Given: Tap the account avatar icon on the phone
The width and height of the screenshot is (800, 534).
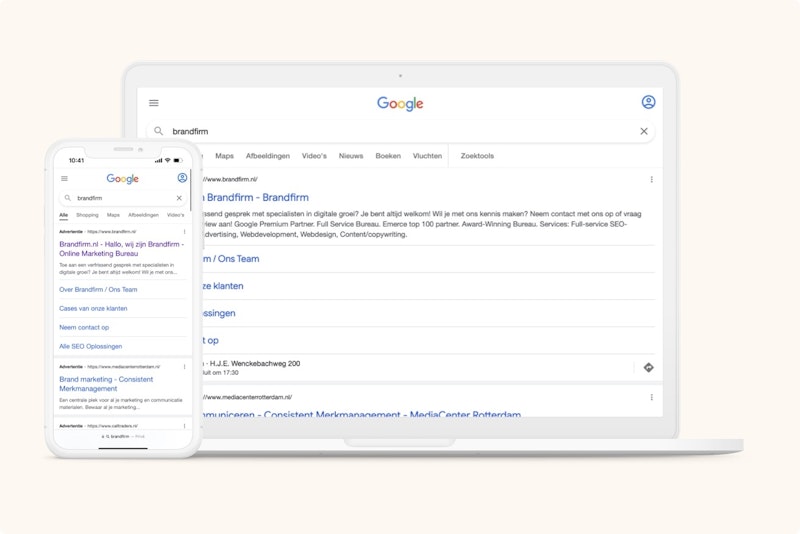Looking at the screenshot, I should pyautogui.click(x=182, y=178).
